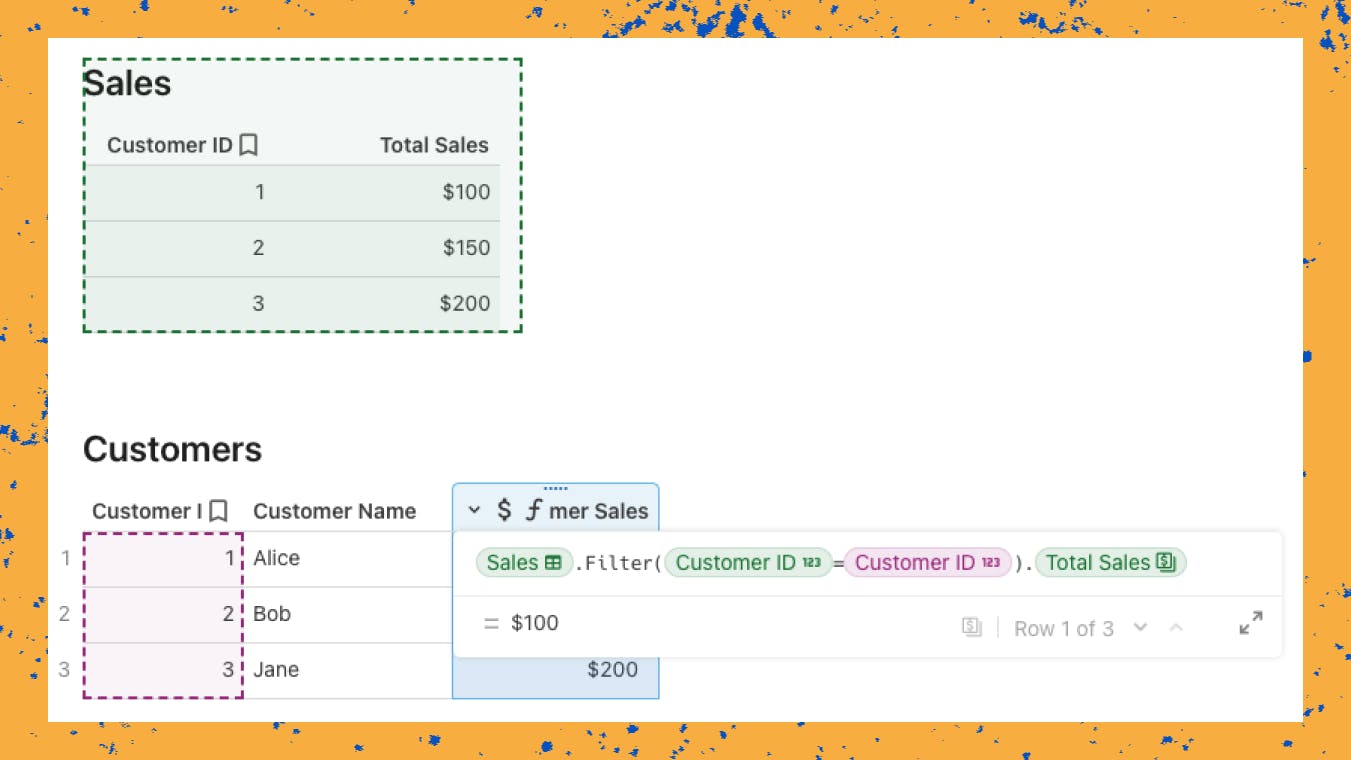Click the Total Sales column header in Sales table

pyautogui.click(x=434, y=145)
